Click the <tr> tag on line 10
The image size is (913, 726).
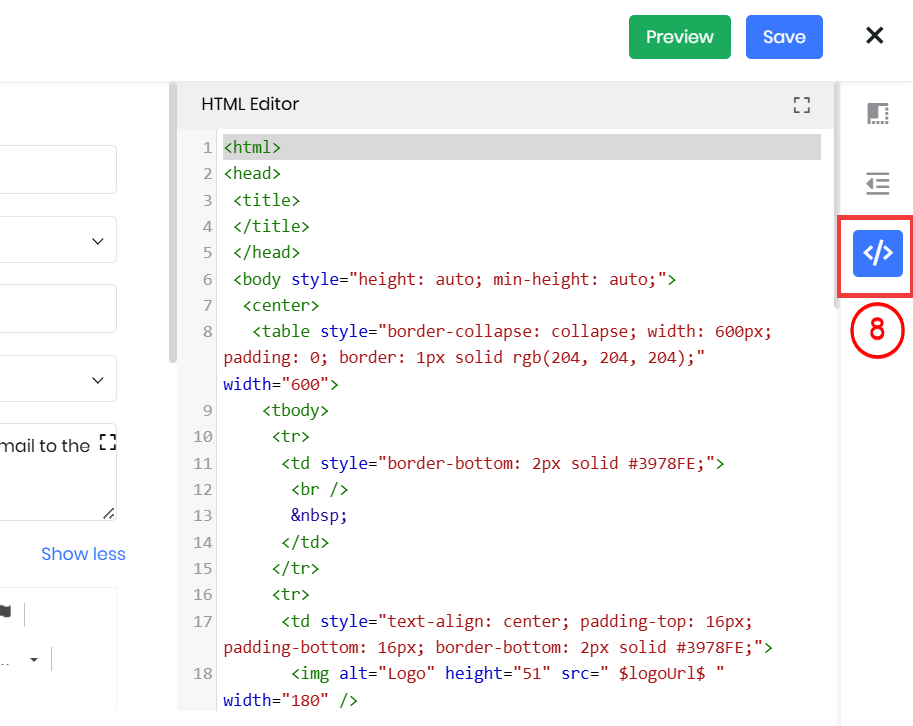coord(291,437)
